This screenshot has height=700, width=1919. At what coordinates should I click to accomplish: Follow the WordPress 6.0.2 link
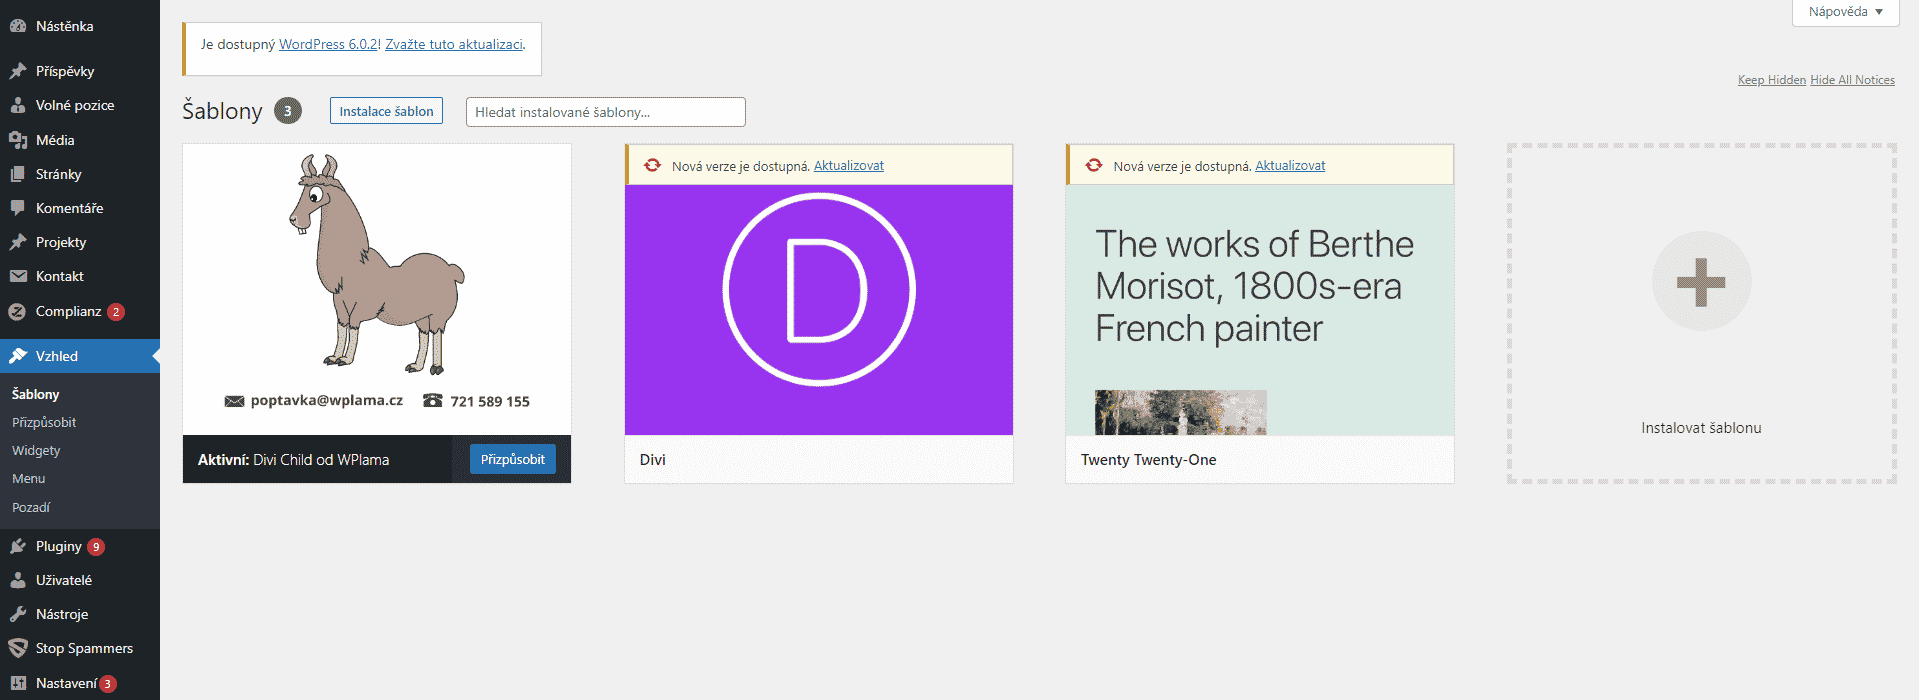(328, 45)
